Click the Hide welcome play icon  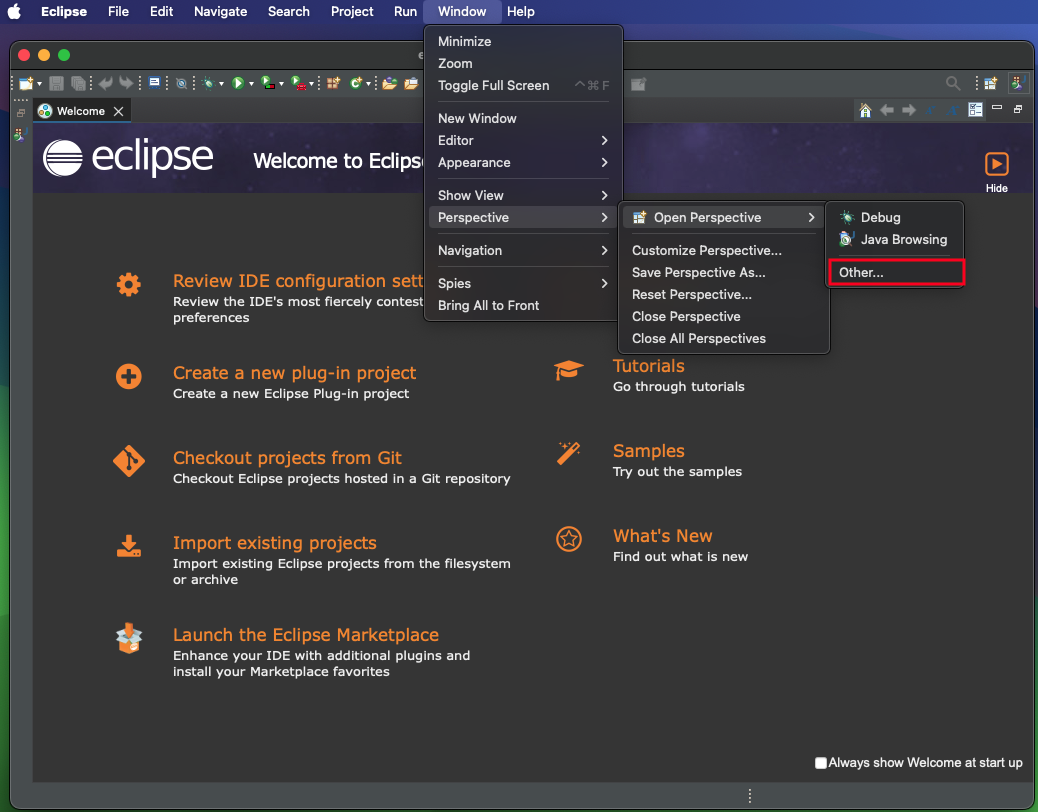point(996,164)
